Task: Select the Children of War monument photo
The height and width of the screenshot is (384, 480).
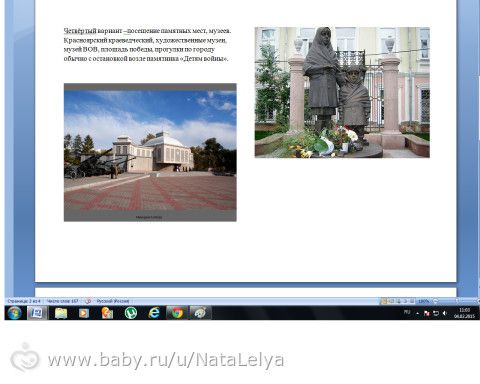Action: pos(342,92)
